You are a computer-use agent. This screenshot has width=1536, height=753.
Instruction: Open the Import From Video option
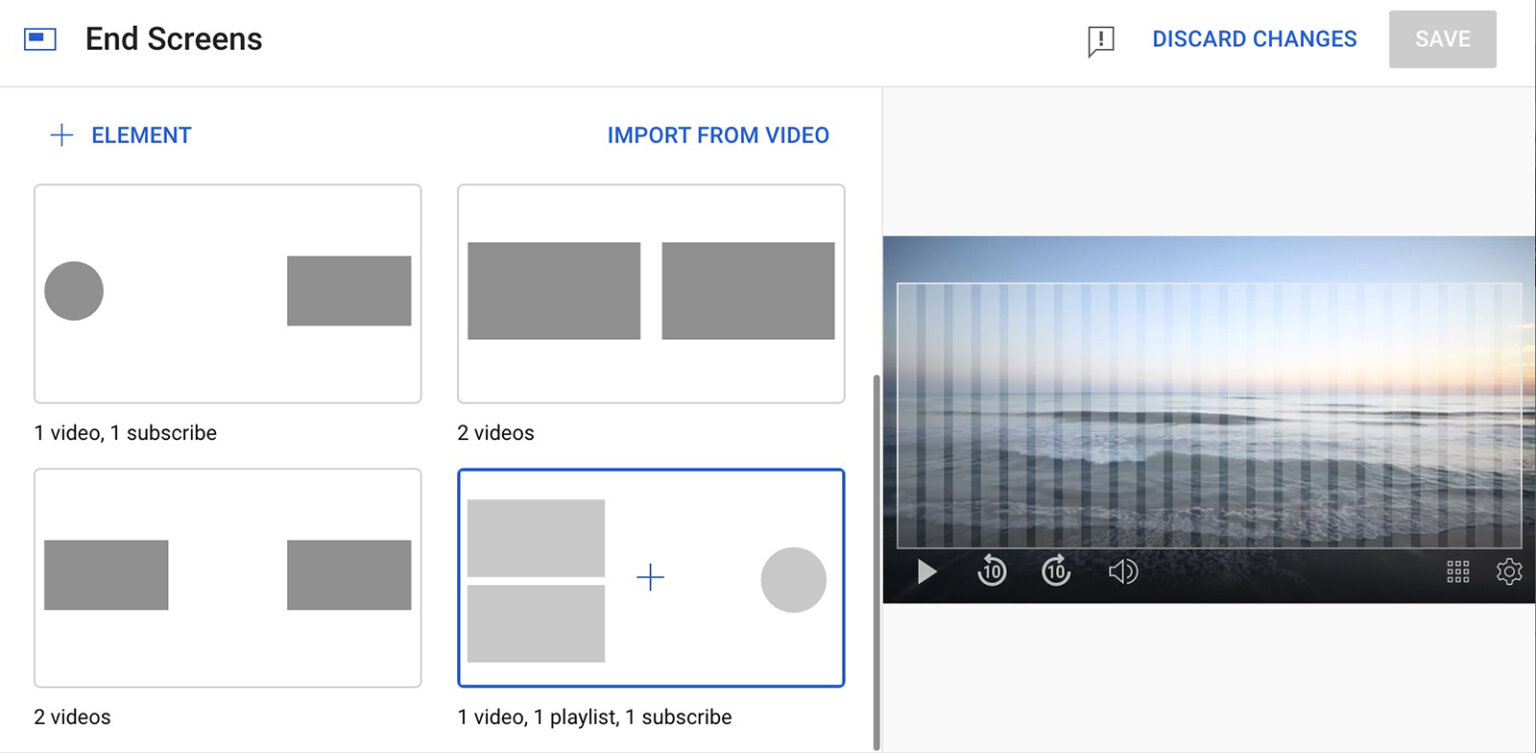[x=718, y=134]
